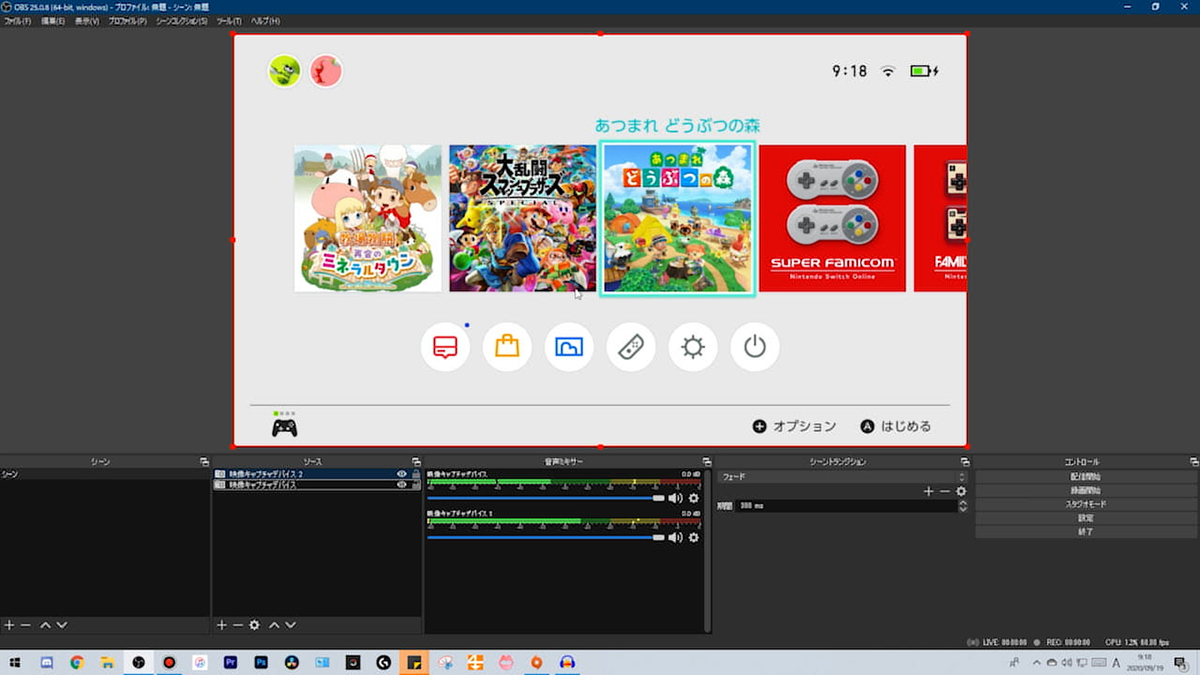Select the シーン entry in scenes list
Screen dimensions: 1200x675
tap(105, 474)
